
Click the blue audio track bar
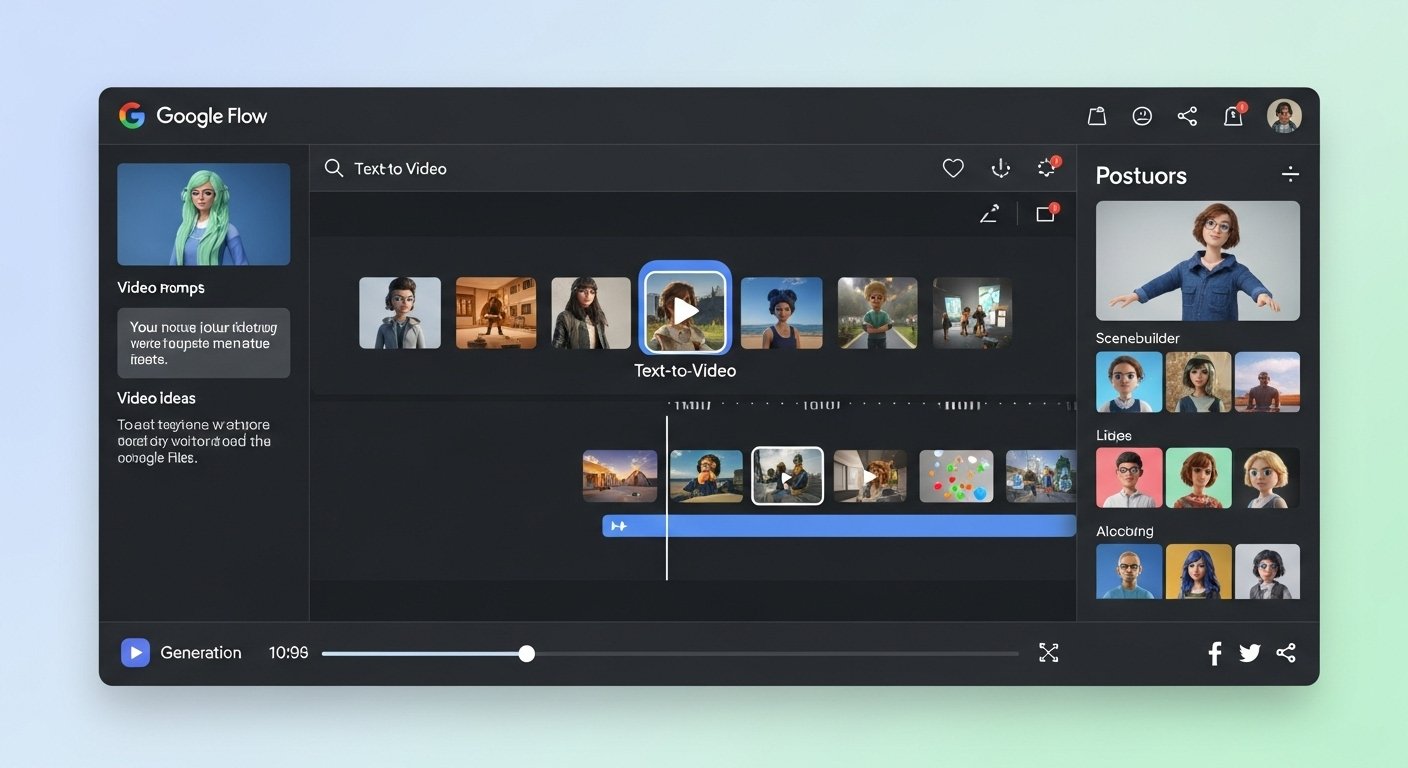838,526
